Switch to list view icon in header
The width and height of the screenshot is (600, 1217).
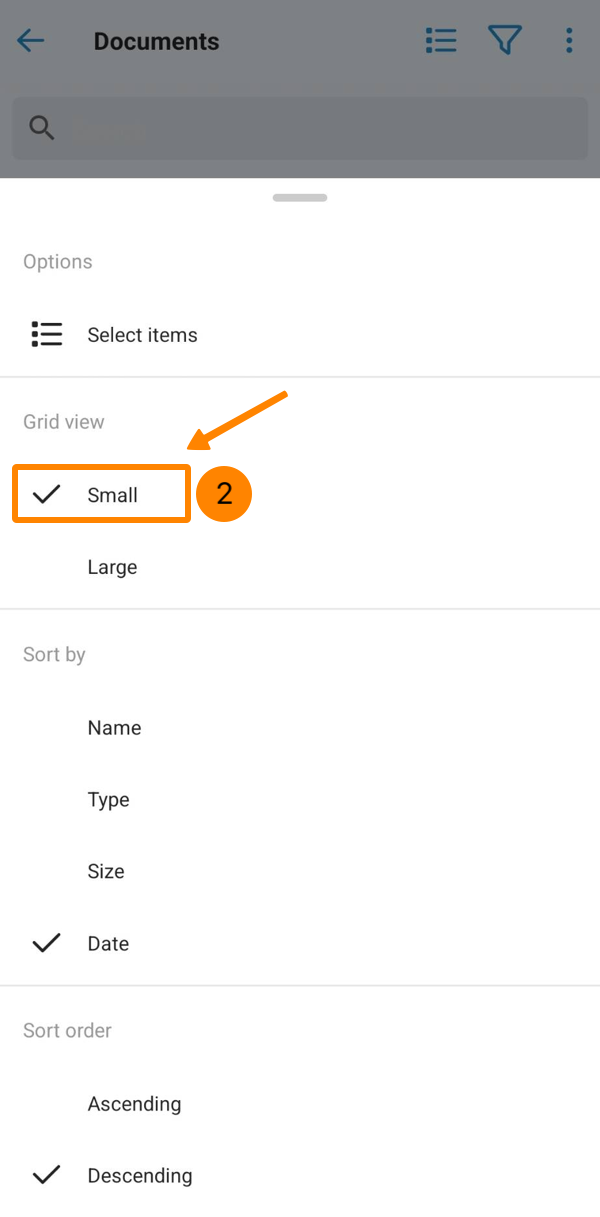click(x=441, y=41)
